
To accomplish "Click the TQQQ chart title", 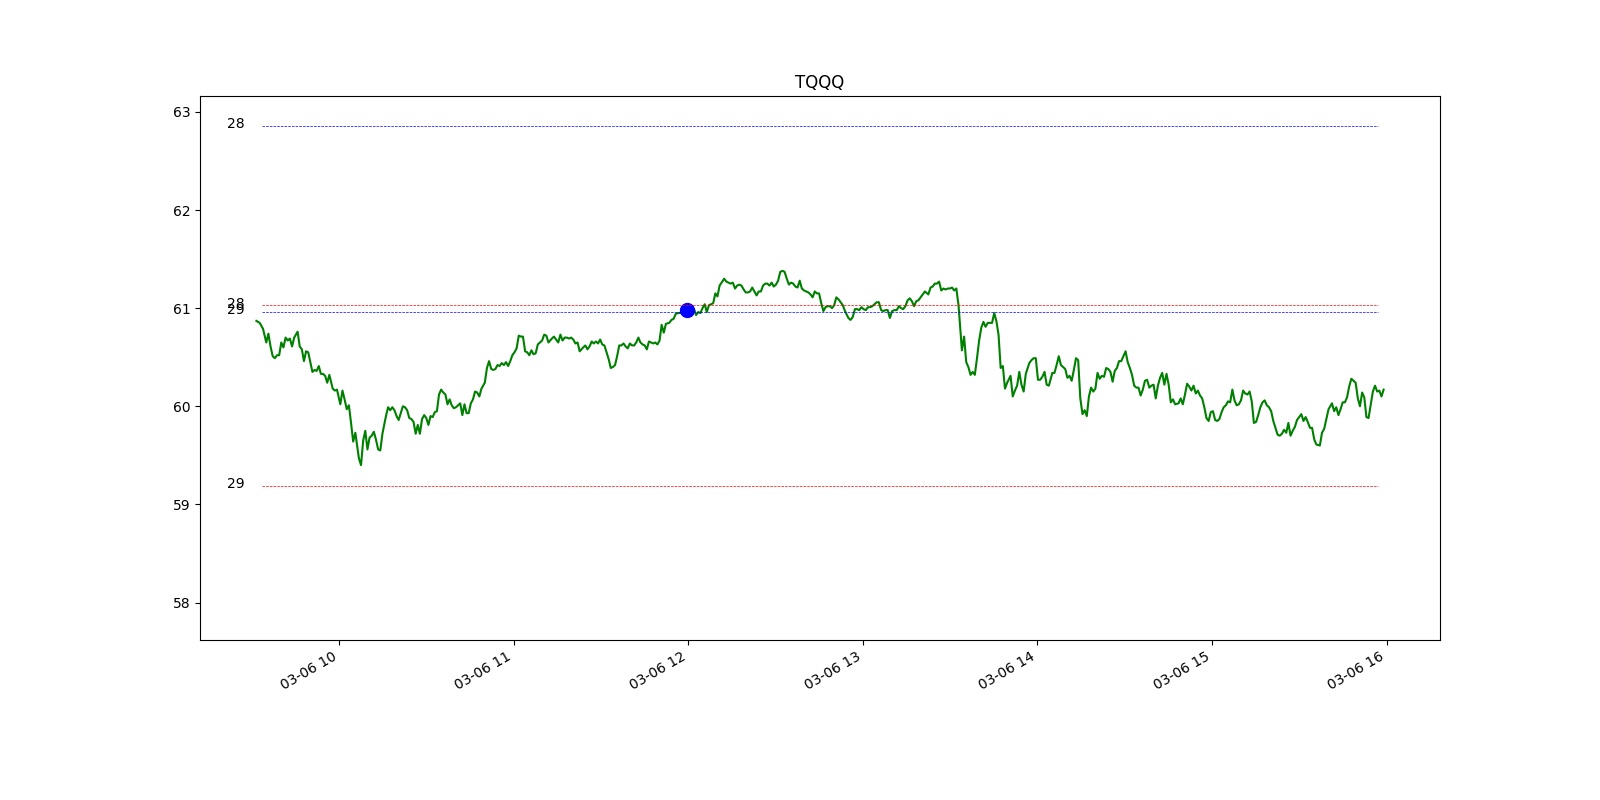I will coord(819,82).
